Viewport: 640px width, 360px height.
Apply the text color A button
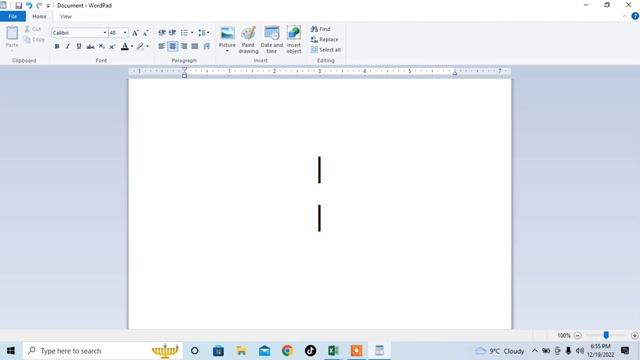(x=125, y=46)
